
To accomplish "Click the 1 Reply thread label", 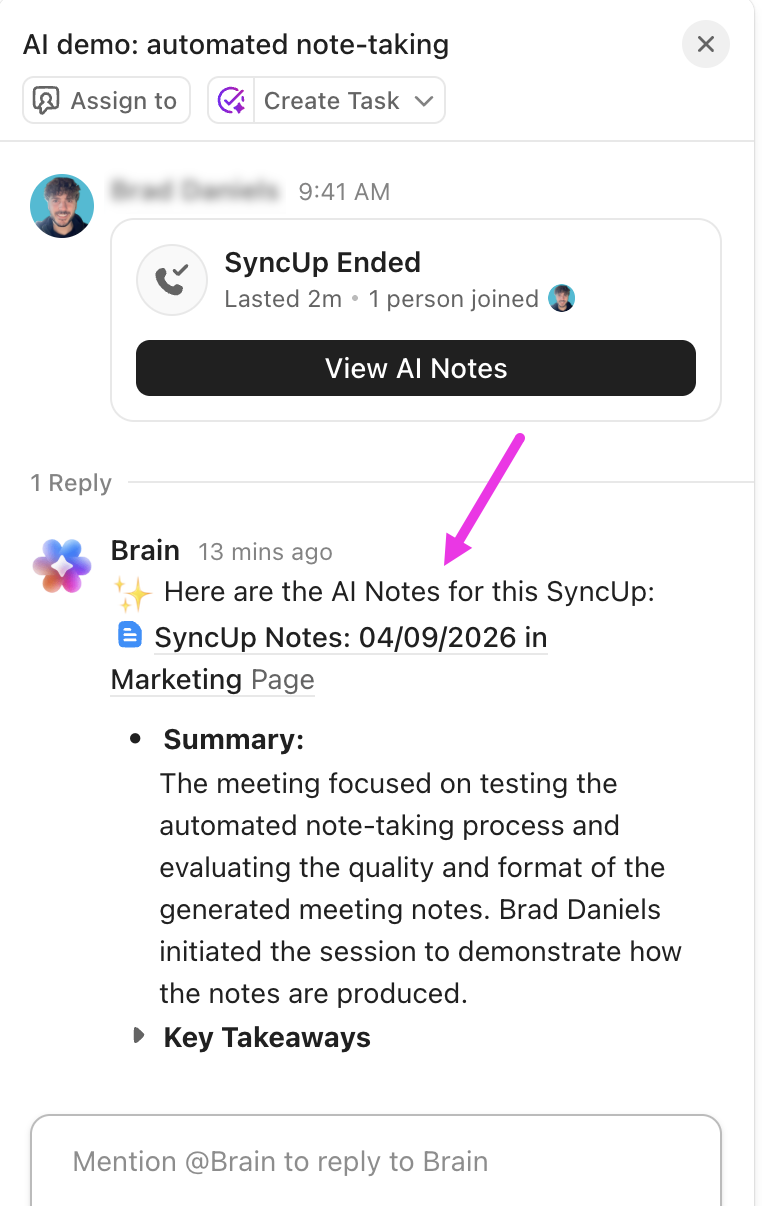I will (x=70, y=482).
